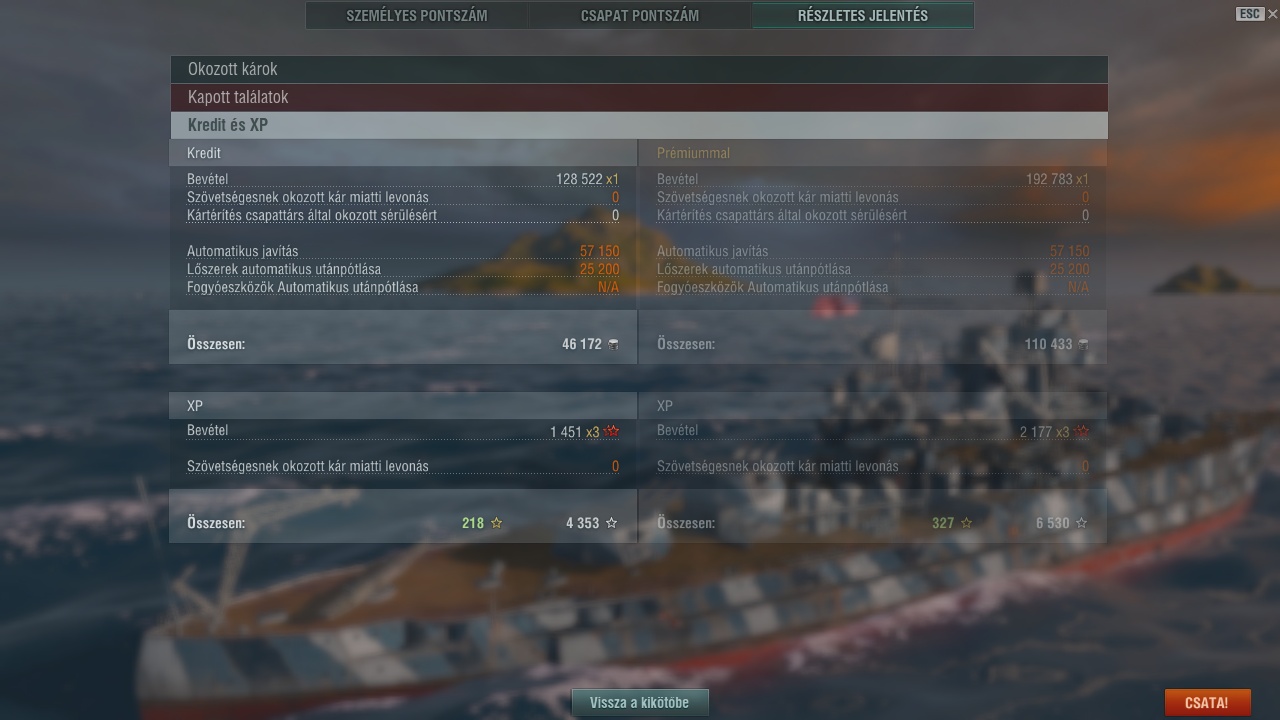1280x720 pixels.
Task: Click the white star beside 4 353
Action: tap(612, 523)
